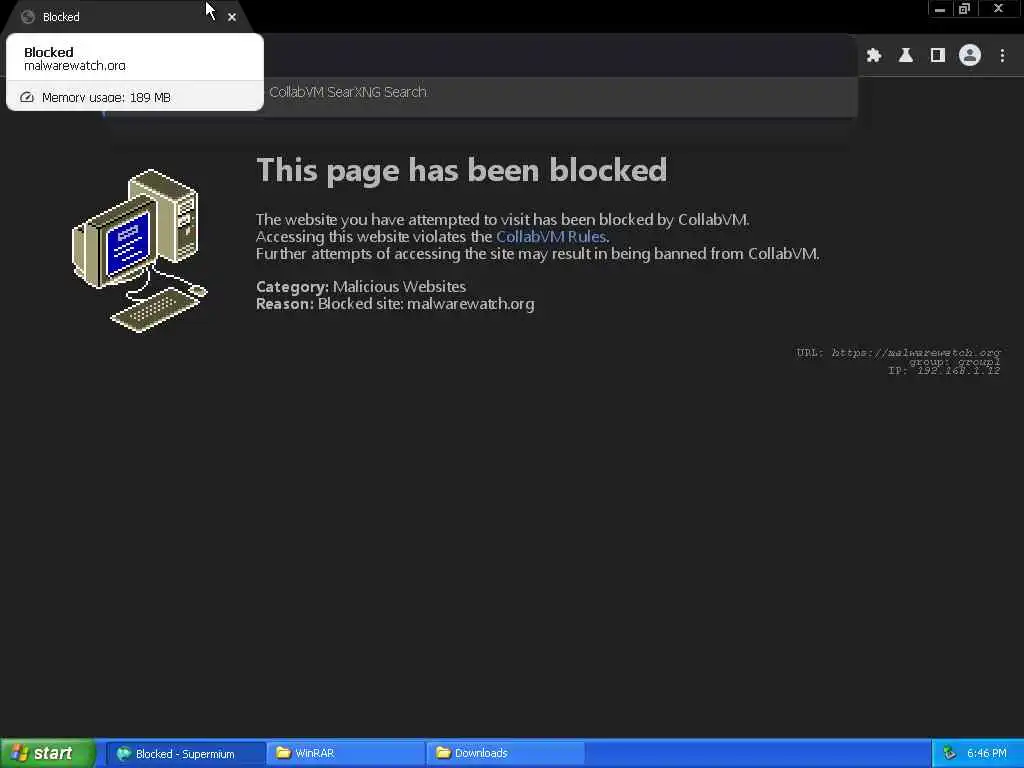Screen dimensions: 1024x768
Task: Click the 6:46 PM taskbar clock
Action: click(x=987, y=754)
